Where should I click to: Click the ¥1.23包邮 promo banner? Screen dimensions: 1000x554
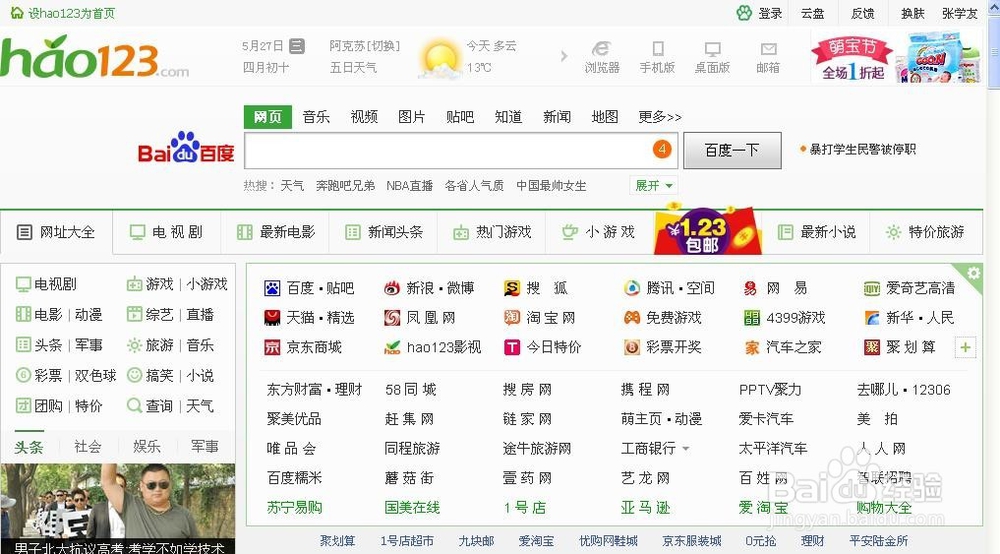pos(707,230)
